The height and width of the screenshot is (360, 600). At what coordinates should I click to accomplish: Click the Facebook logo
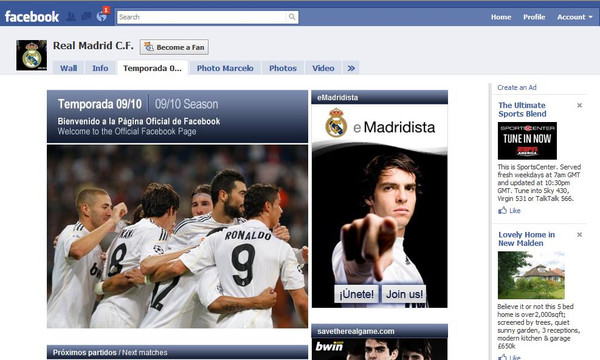(32, 16)
